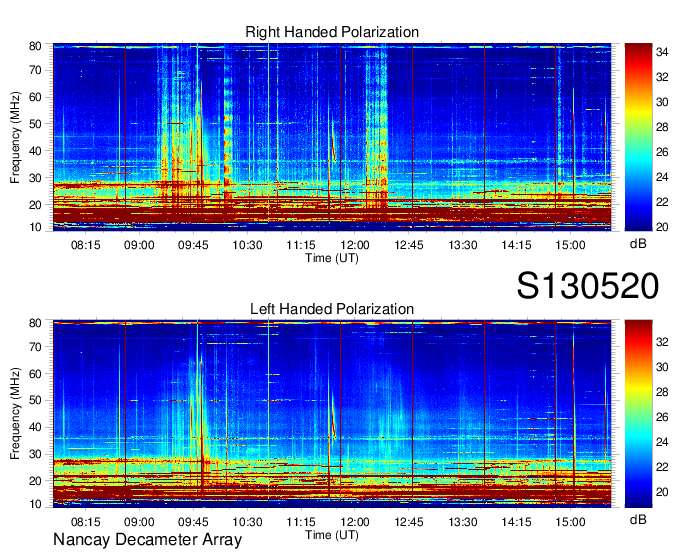This screenshot has height=552, width=680.
Task: Click the Time (UT) axis label under the Left Handed plot
Action: [x=332, y=535]
